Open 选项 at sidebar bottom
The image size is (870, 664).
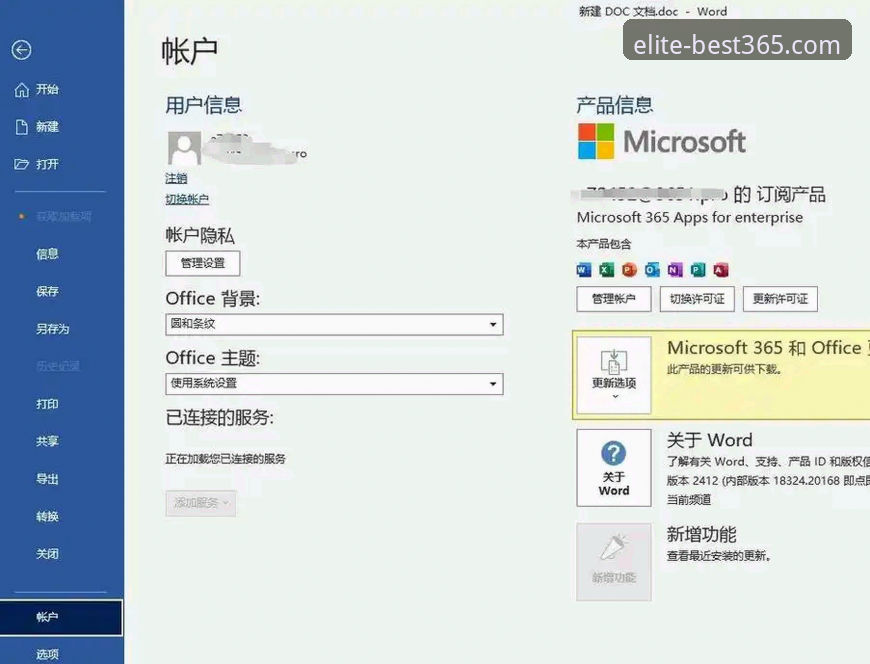pyautogui.click(x=47, y=654)
